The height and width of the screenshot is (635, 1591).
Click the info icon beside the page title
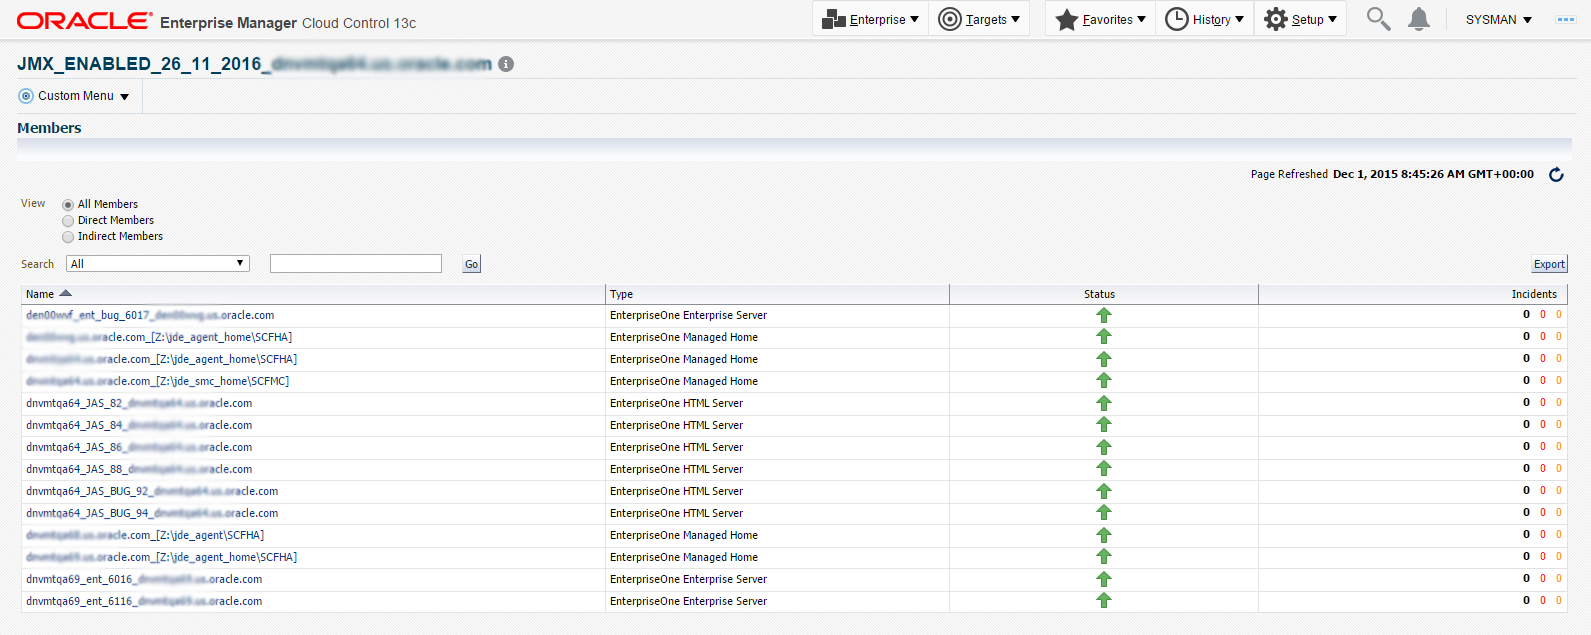coord(506,64)
